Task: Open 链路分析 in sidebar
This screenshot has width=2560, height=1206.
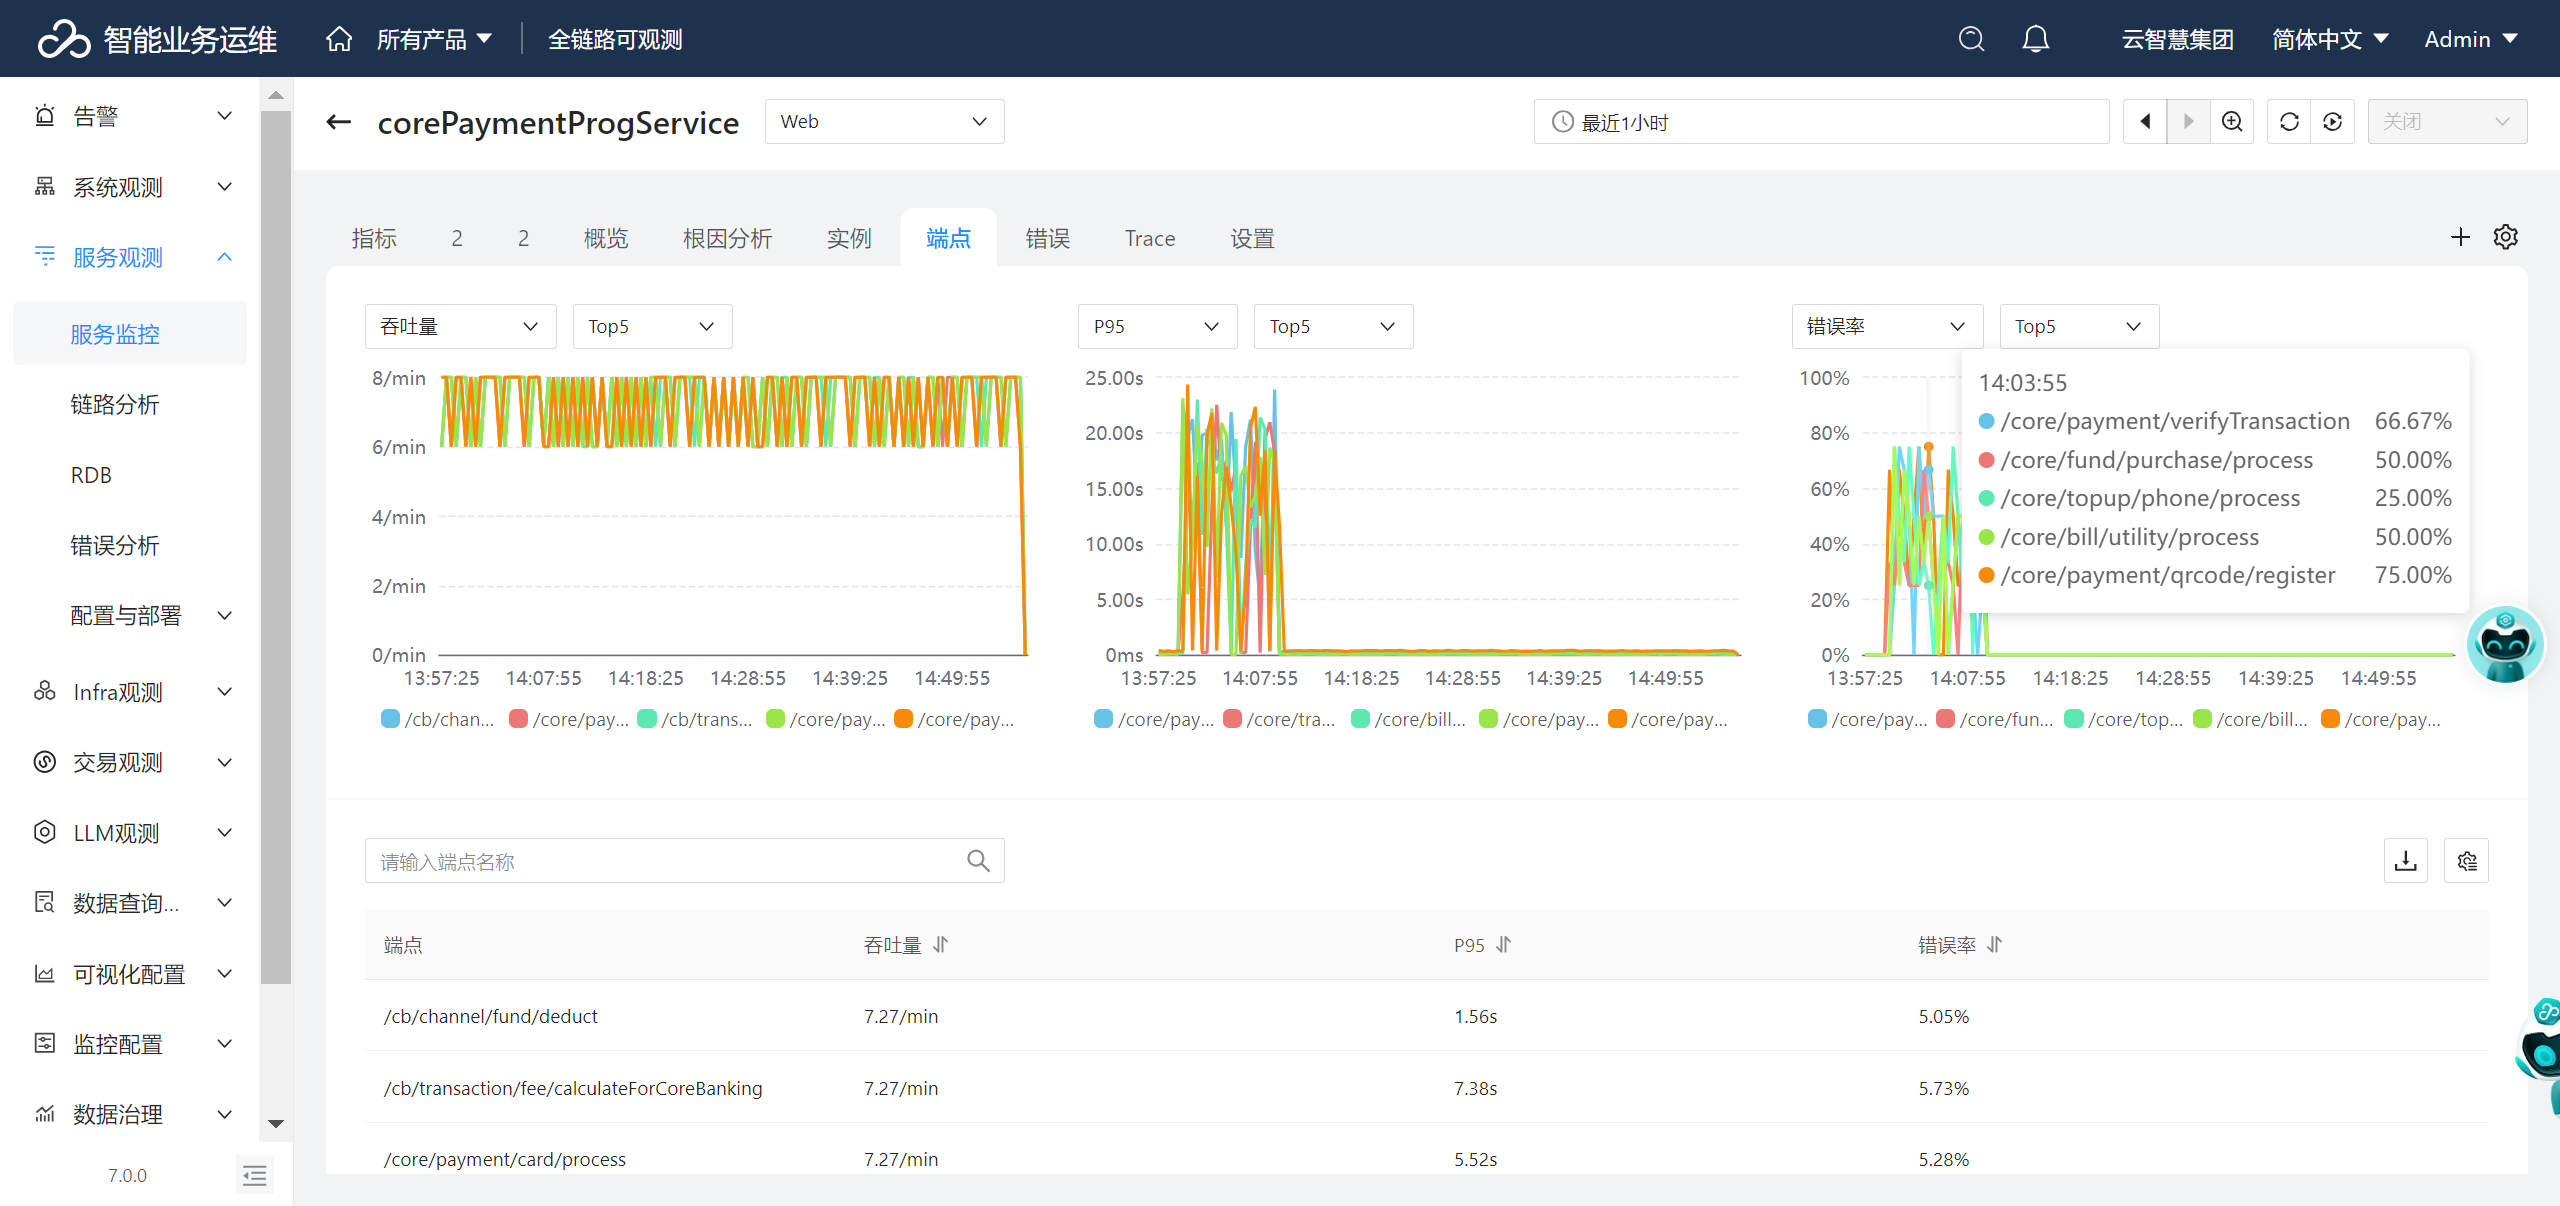Action: click(115, 405)
